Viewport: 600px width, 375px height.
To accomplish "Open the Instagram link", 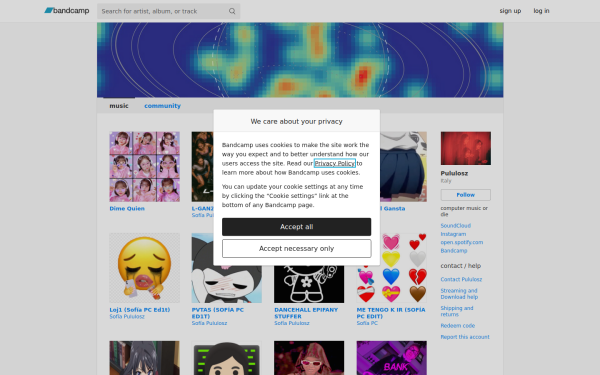I will 453,234.
